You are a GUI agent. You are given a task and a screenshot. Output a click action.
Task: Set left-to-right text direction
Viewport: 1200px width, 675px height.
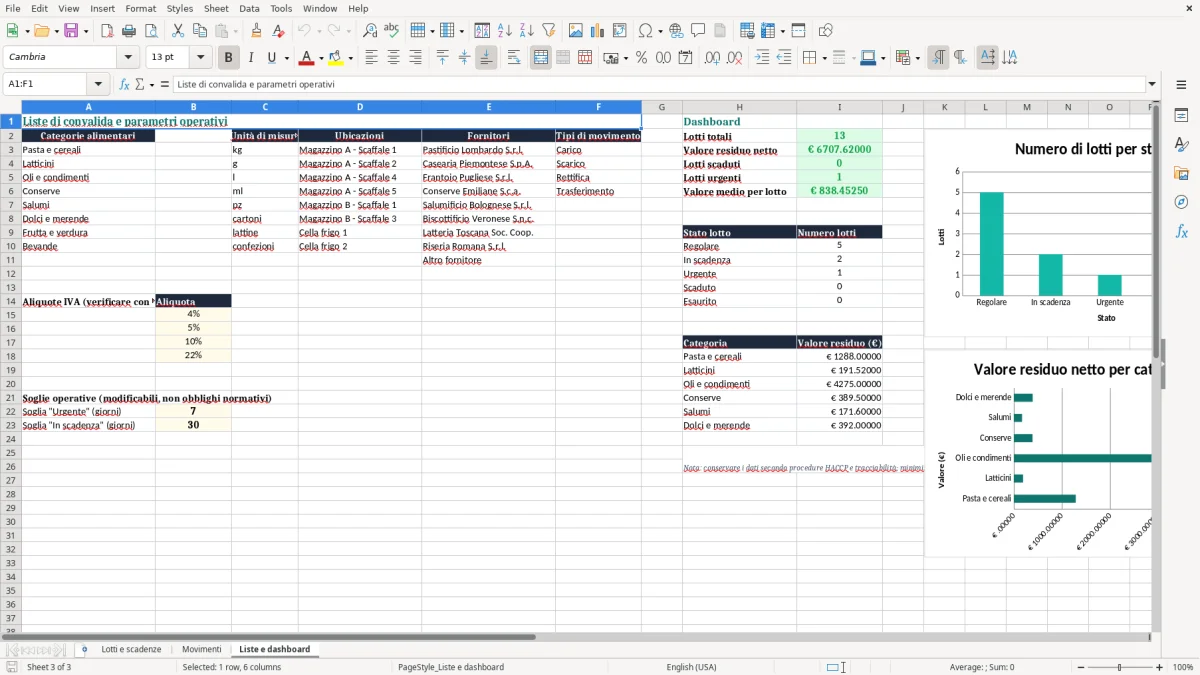click(938, 58)
